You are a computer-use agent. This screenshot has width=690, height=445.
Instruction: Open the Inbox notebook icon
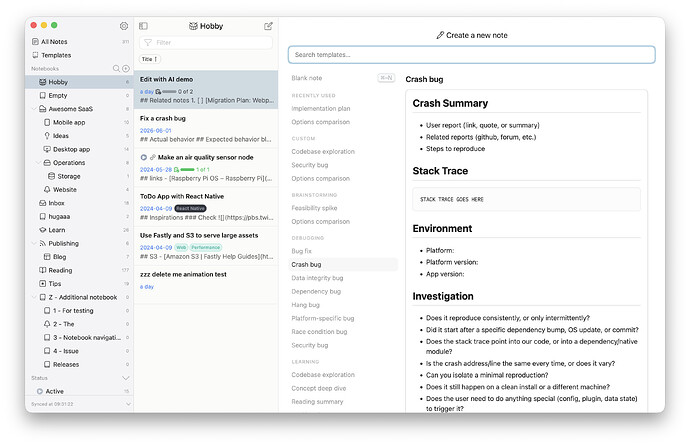(43, 203)
